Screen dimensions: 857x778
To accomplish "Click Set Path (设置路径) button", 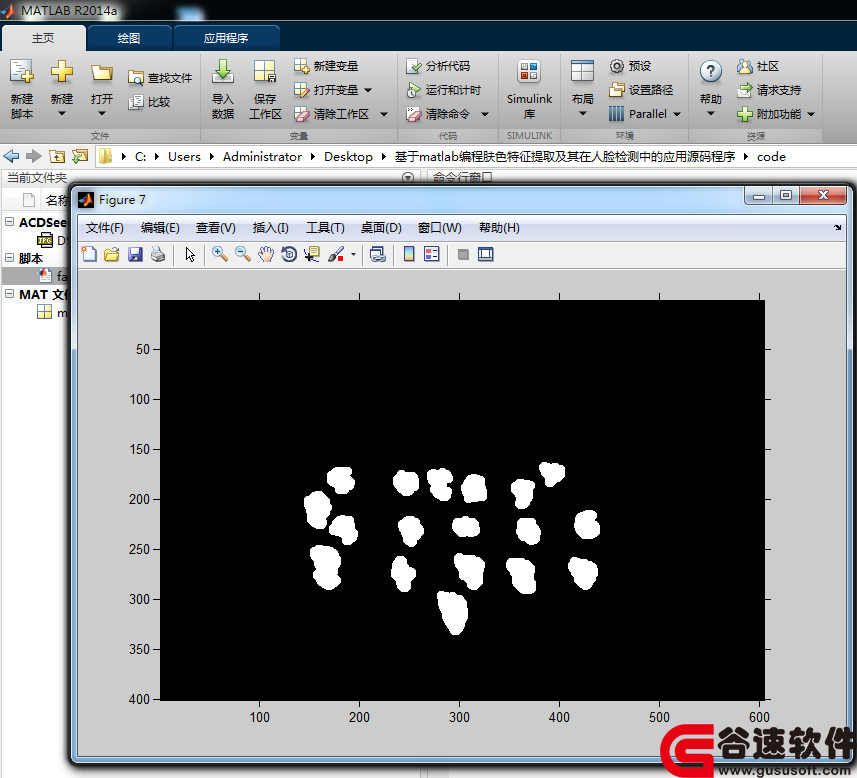I will point(641,90).
